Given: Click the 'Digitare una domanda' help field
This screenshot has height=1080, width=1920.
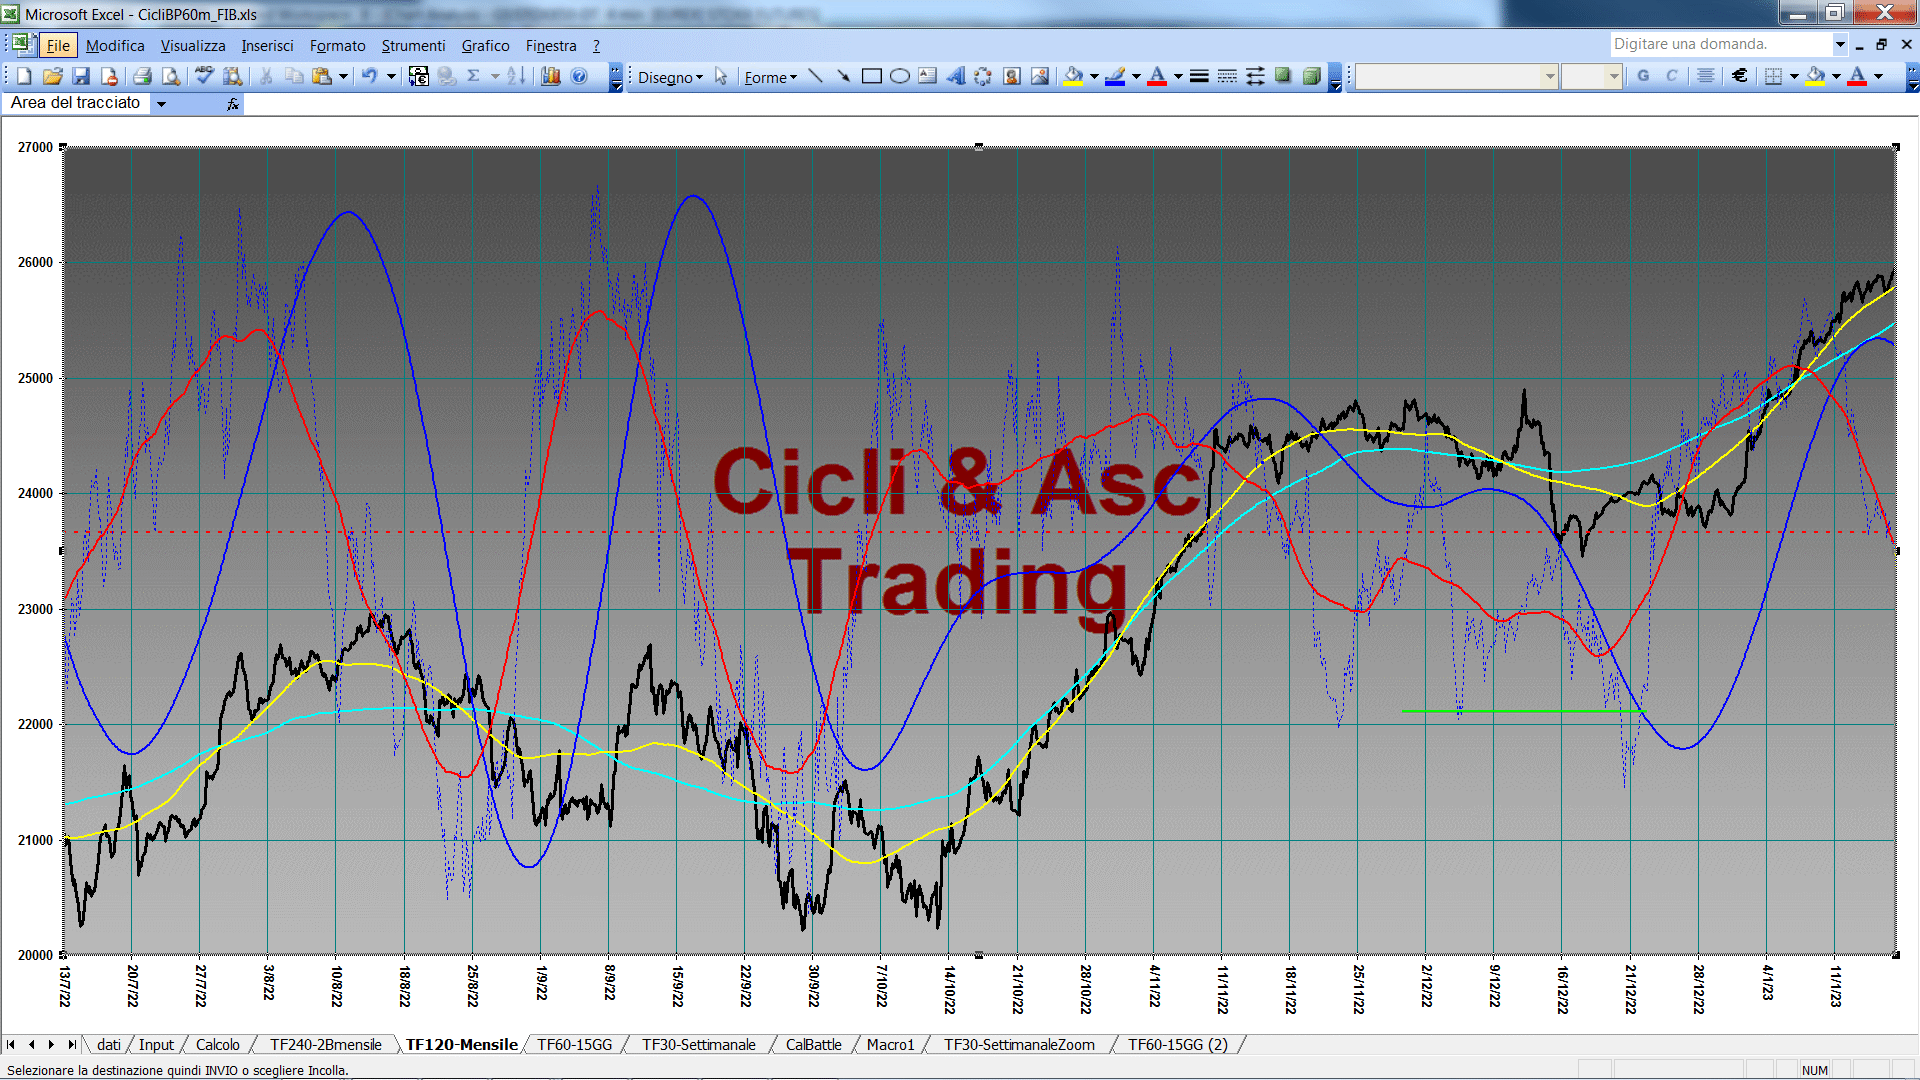Looking at the screenshot, I should pos(1720,44).
